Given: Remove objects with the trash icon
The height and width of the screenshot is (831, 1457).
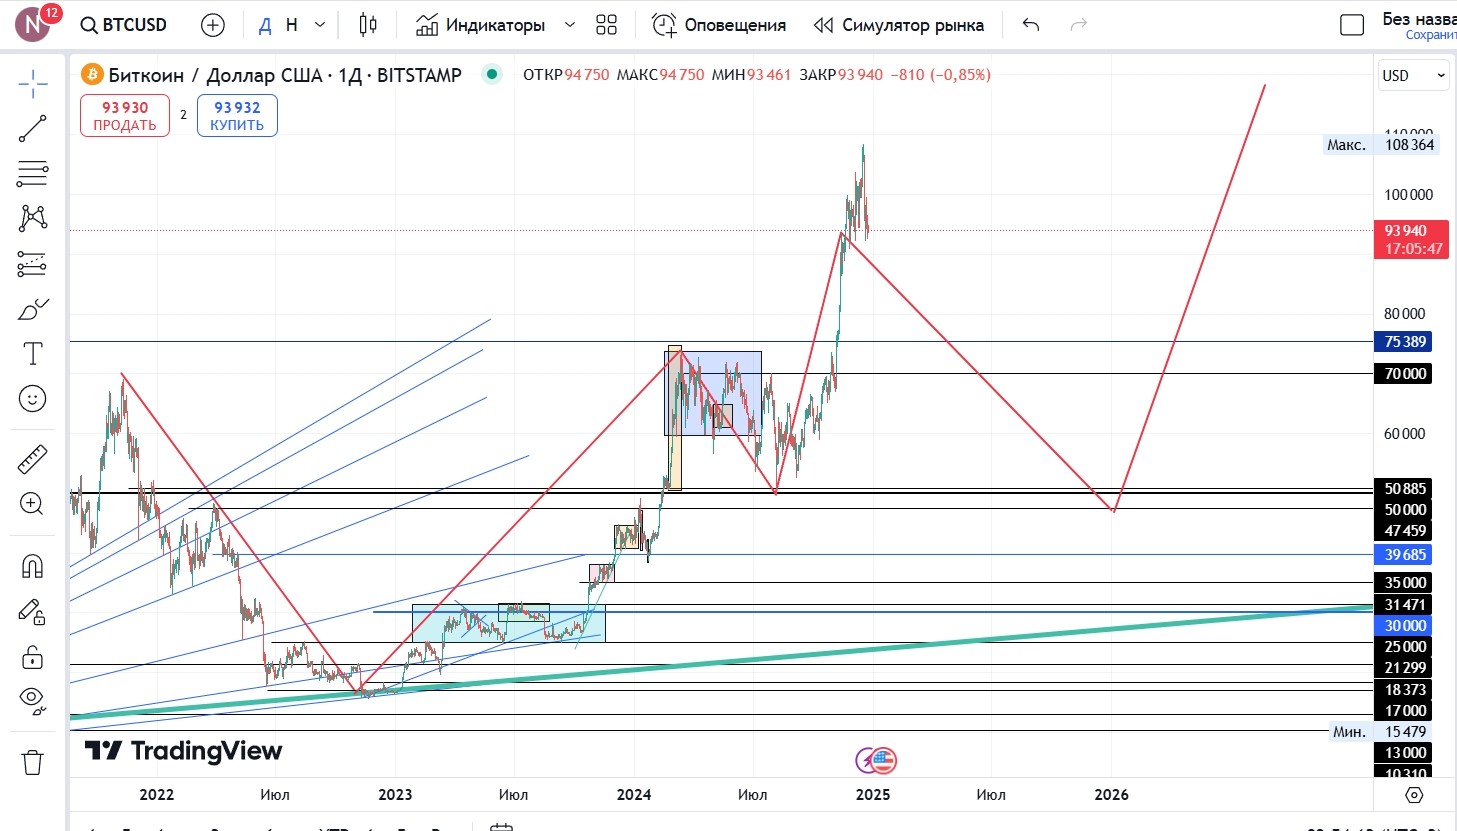Looking at the screenshot, I should click(33, 762).
